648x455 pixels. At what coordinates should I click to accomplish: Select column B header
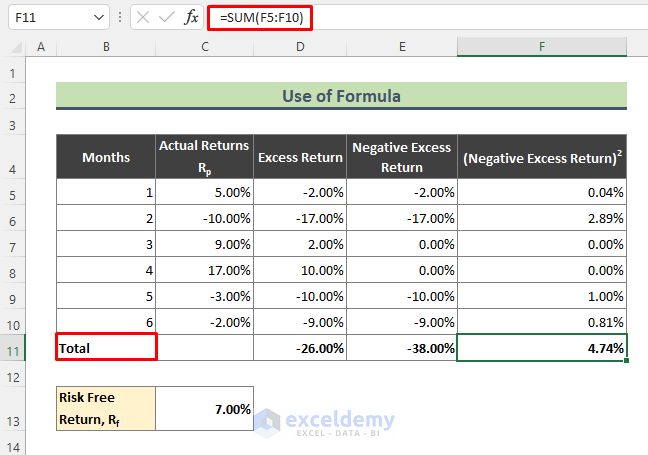click(x=106, y=47)
